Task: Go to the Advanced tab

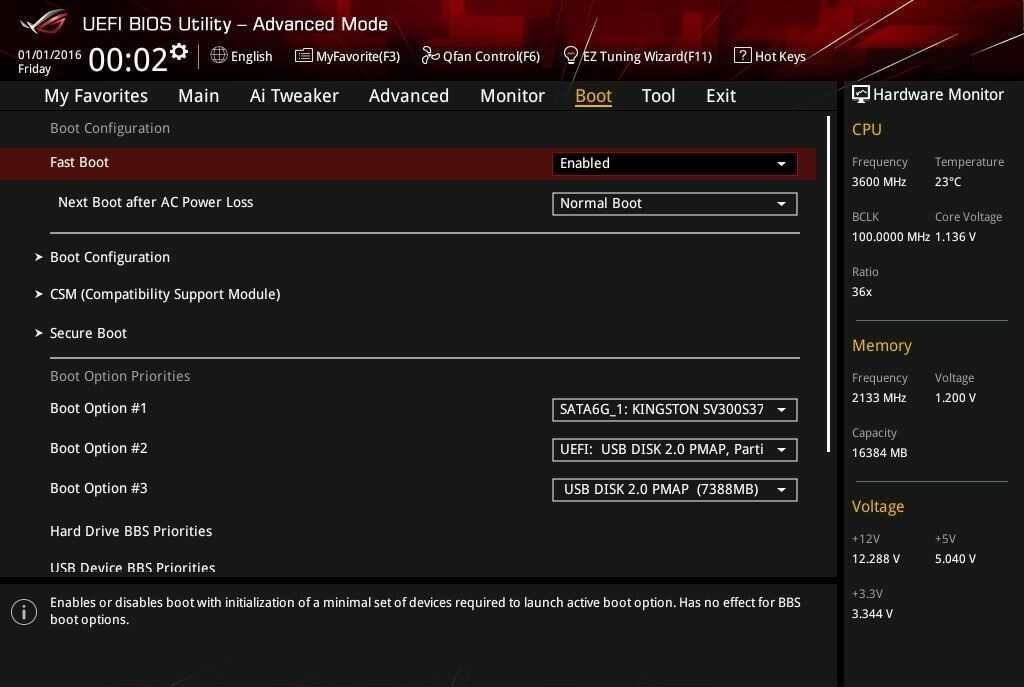Action: click(408, 95)
